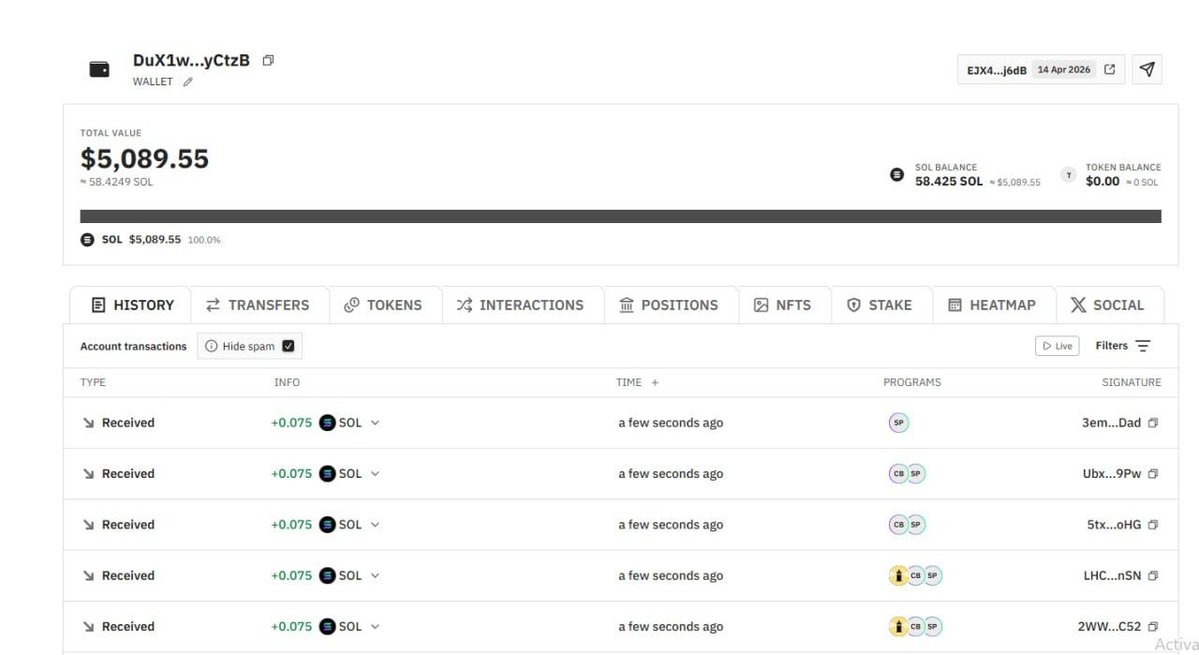Click the TIME column header

[629, 382]
